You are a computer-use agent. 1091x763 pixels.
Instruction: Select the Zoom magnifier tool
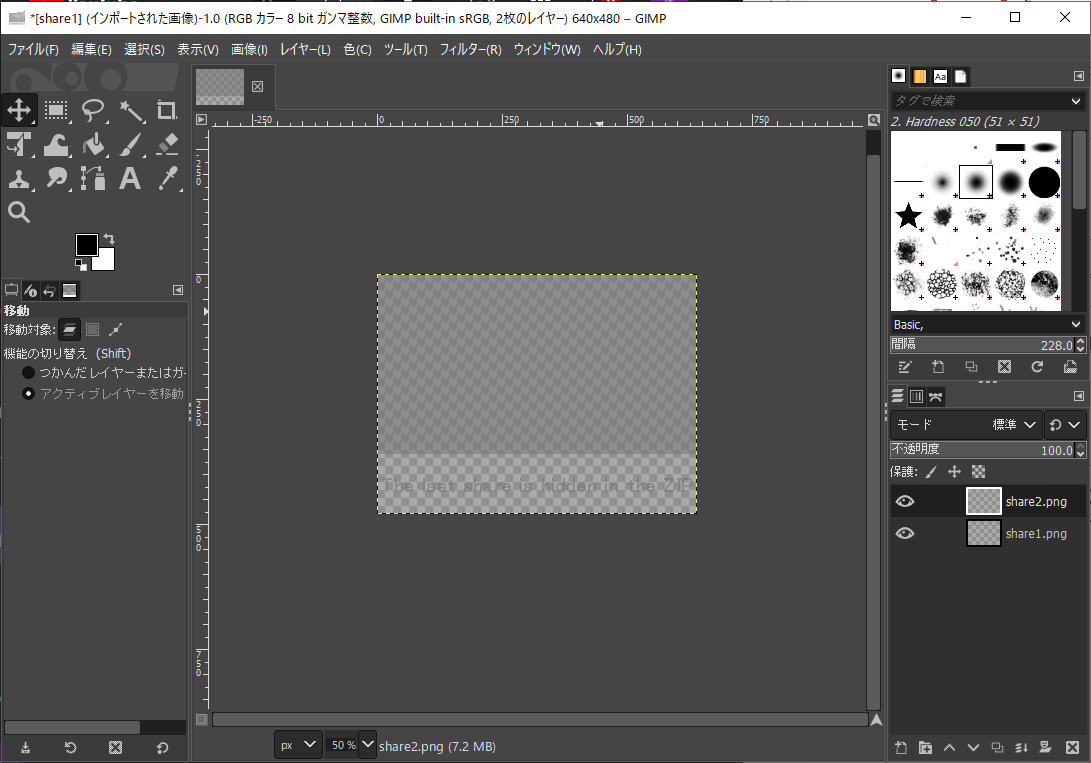tap(19, 212)
